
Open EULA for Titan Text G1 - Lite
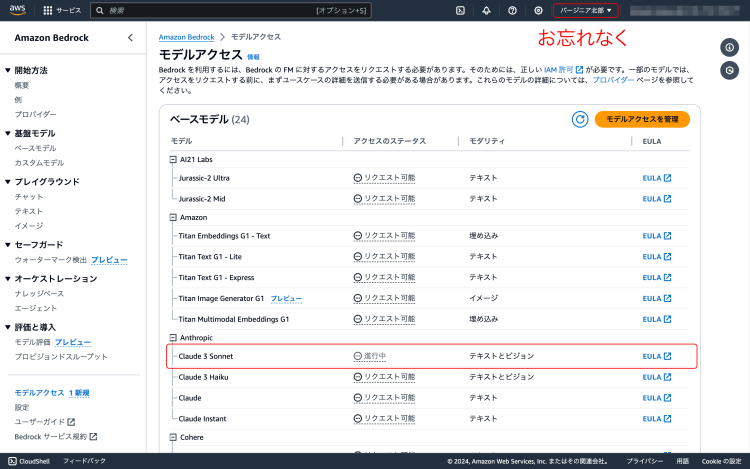tap(657, 257)
